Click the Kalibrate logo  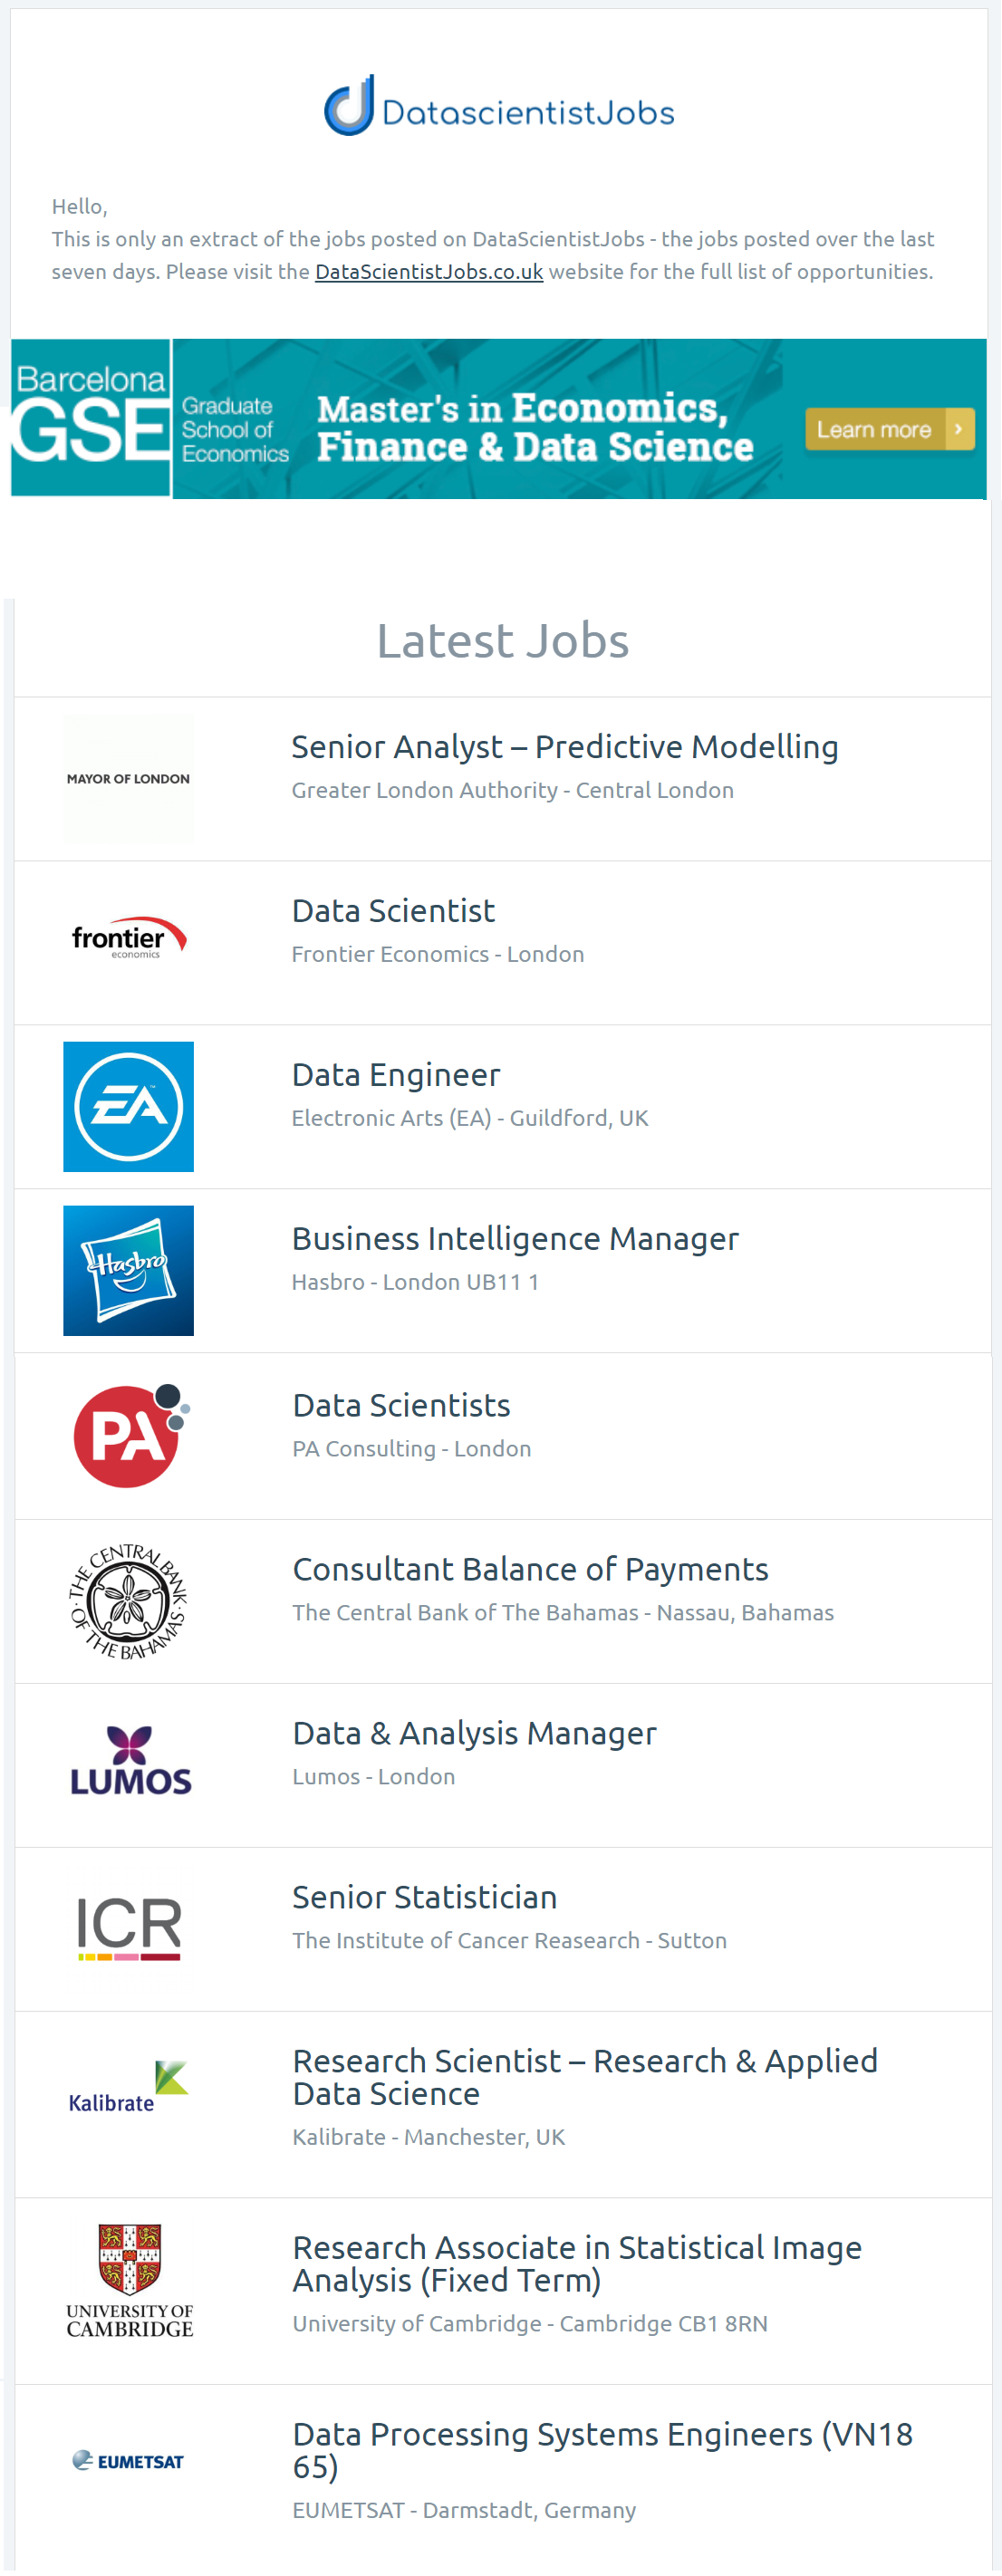pyautogui.click(x=128, y=2088)
